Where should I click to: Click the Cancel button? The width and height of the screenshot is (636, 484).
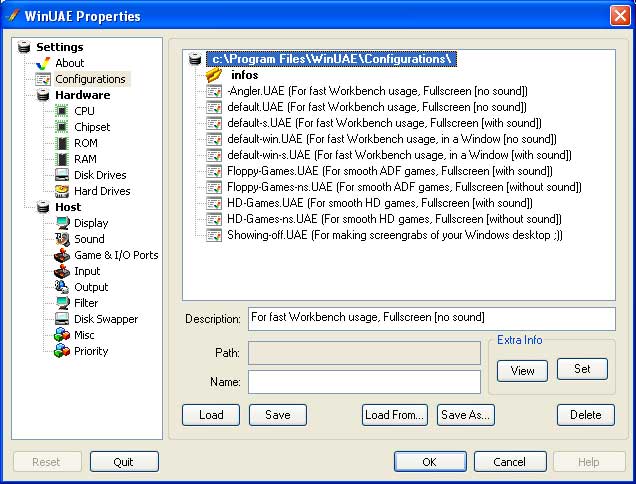(510, 462)
